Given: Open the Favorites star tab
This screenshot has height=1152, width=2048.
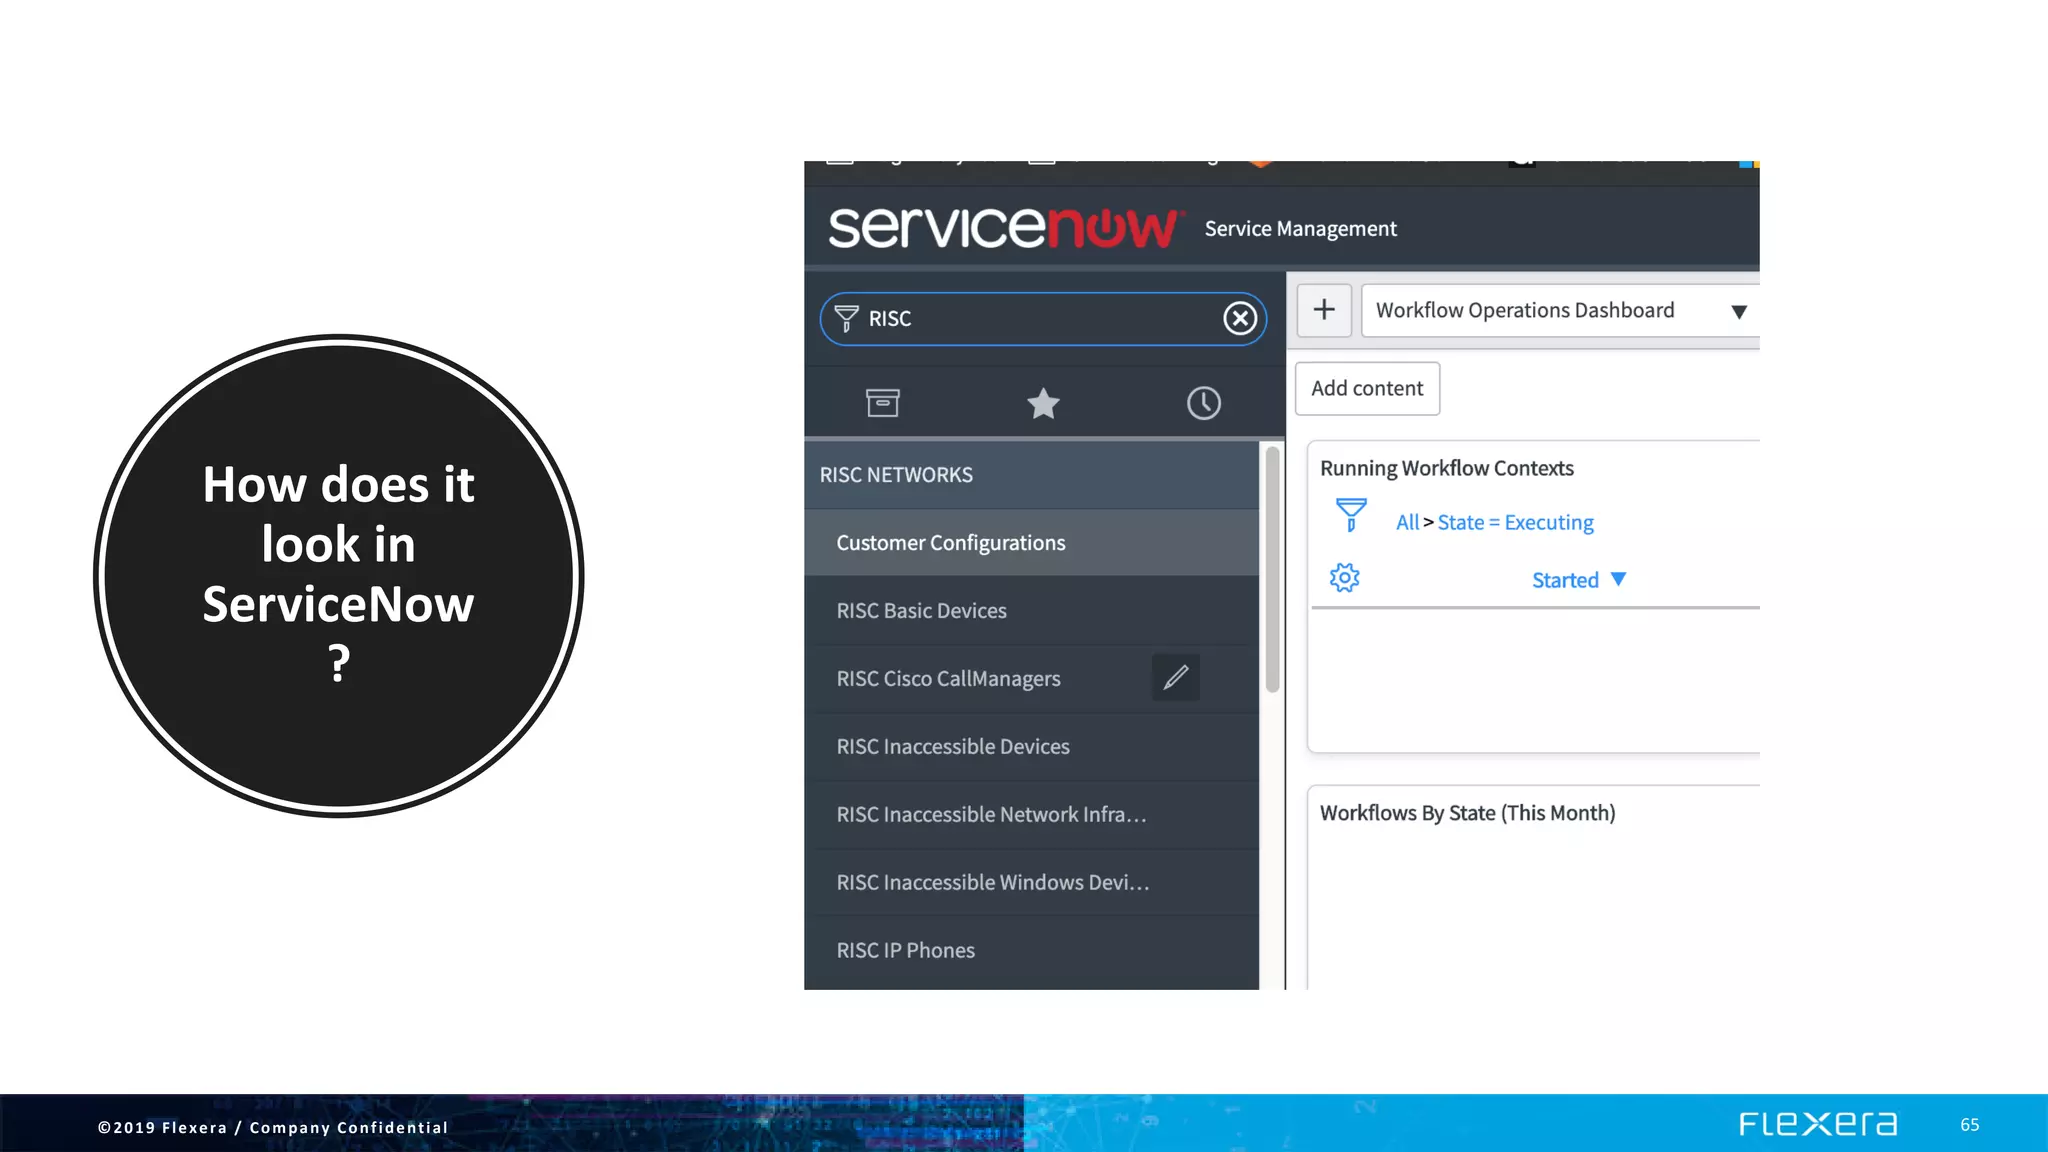Looking at the screenshot, I should point(1043,403).
